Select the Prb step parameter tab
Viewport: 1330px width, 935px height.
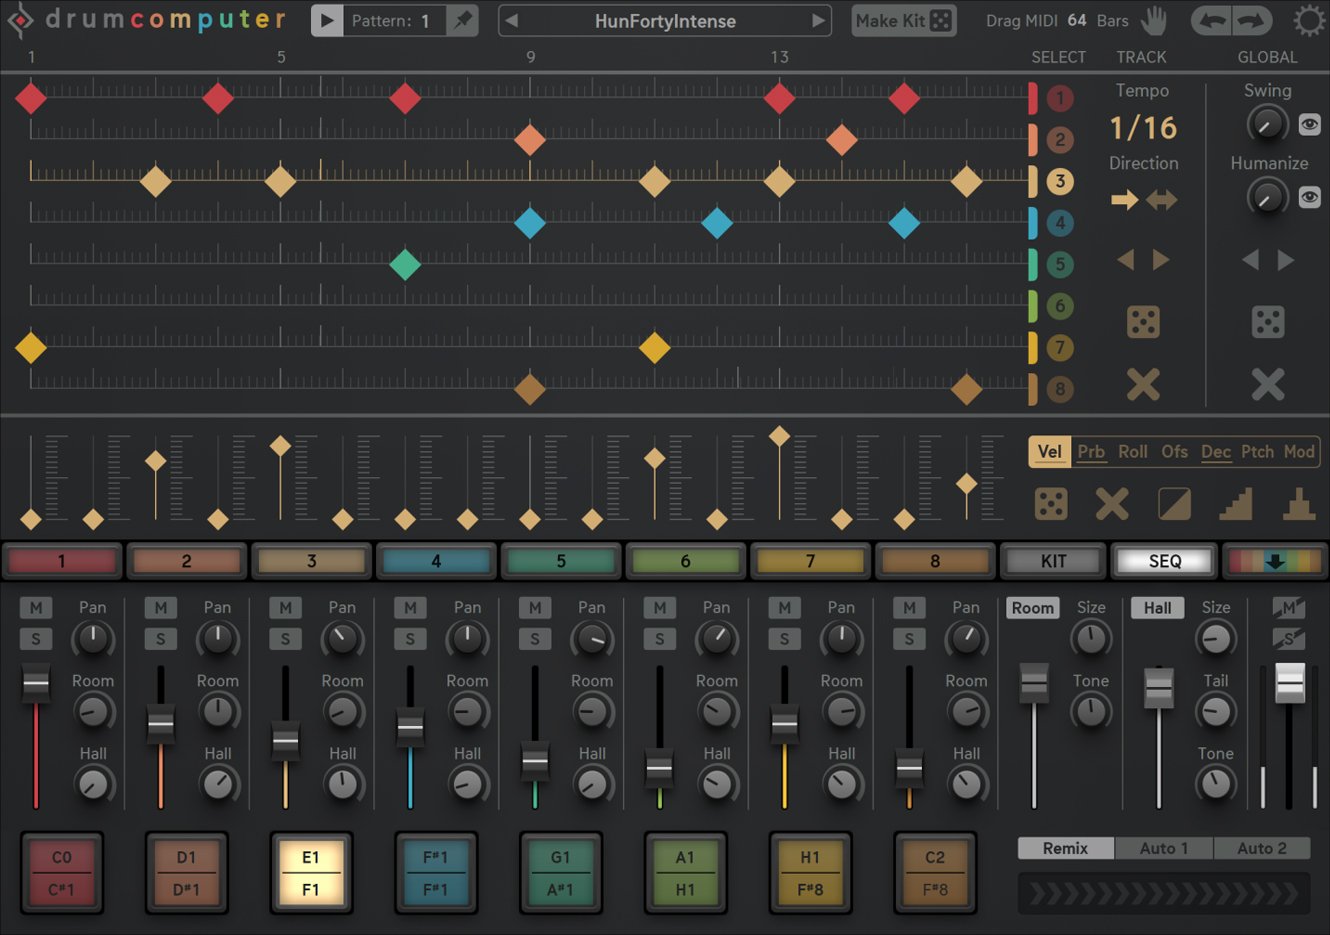coord(1091,452)
